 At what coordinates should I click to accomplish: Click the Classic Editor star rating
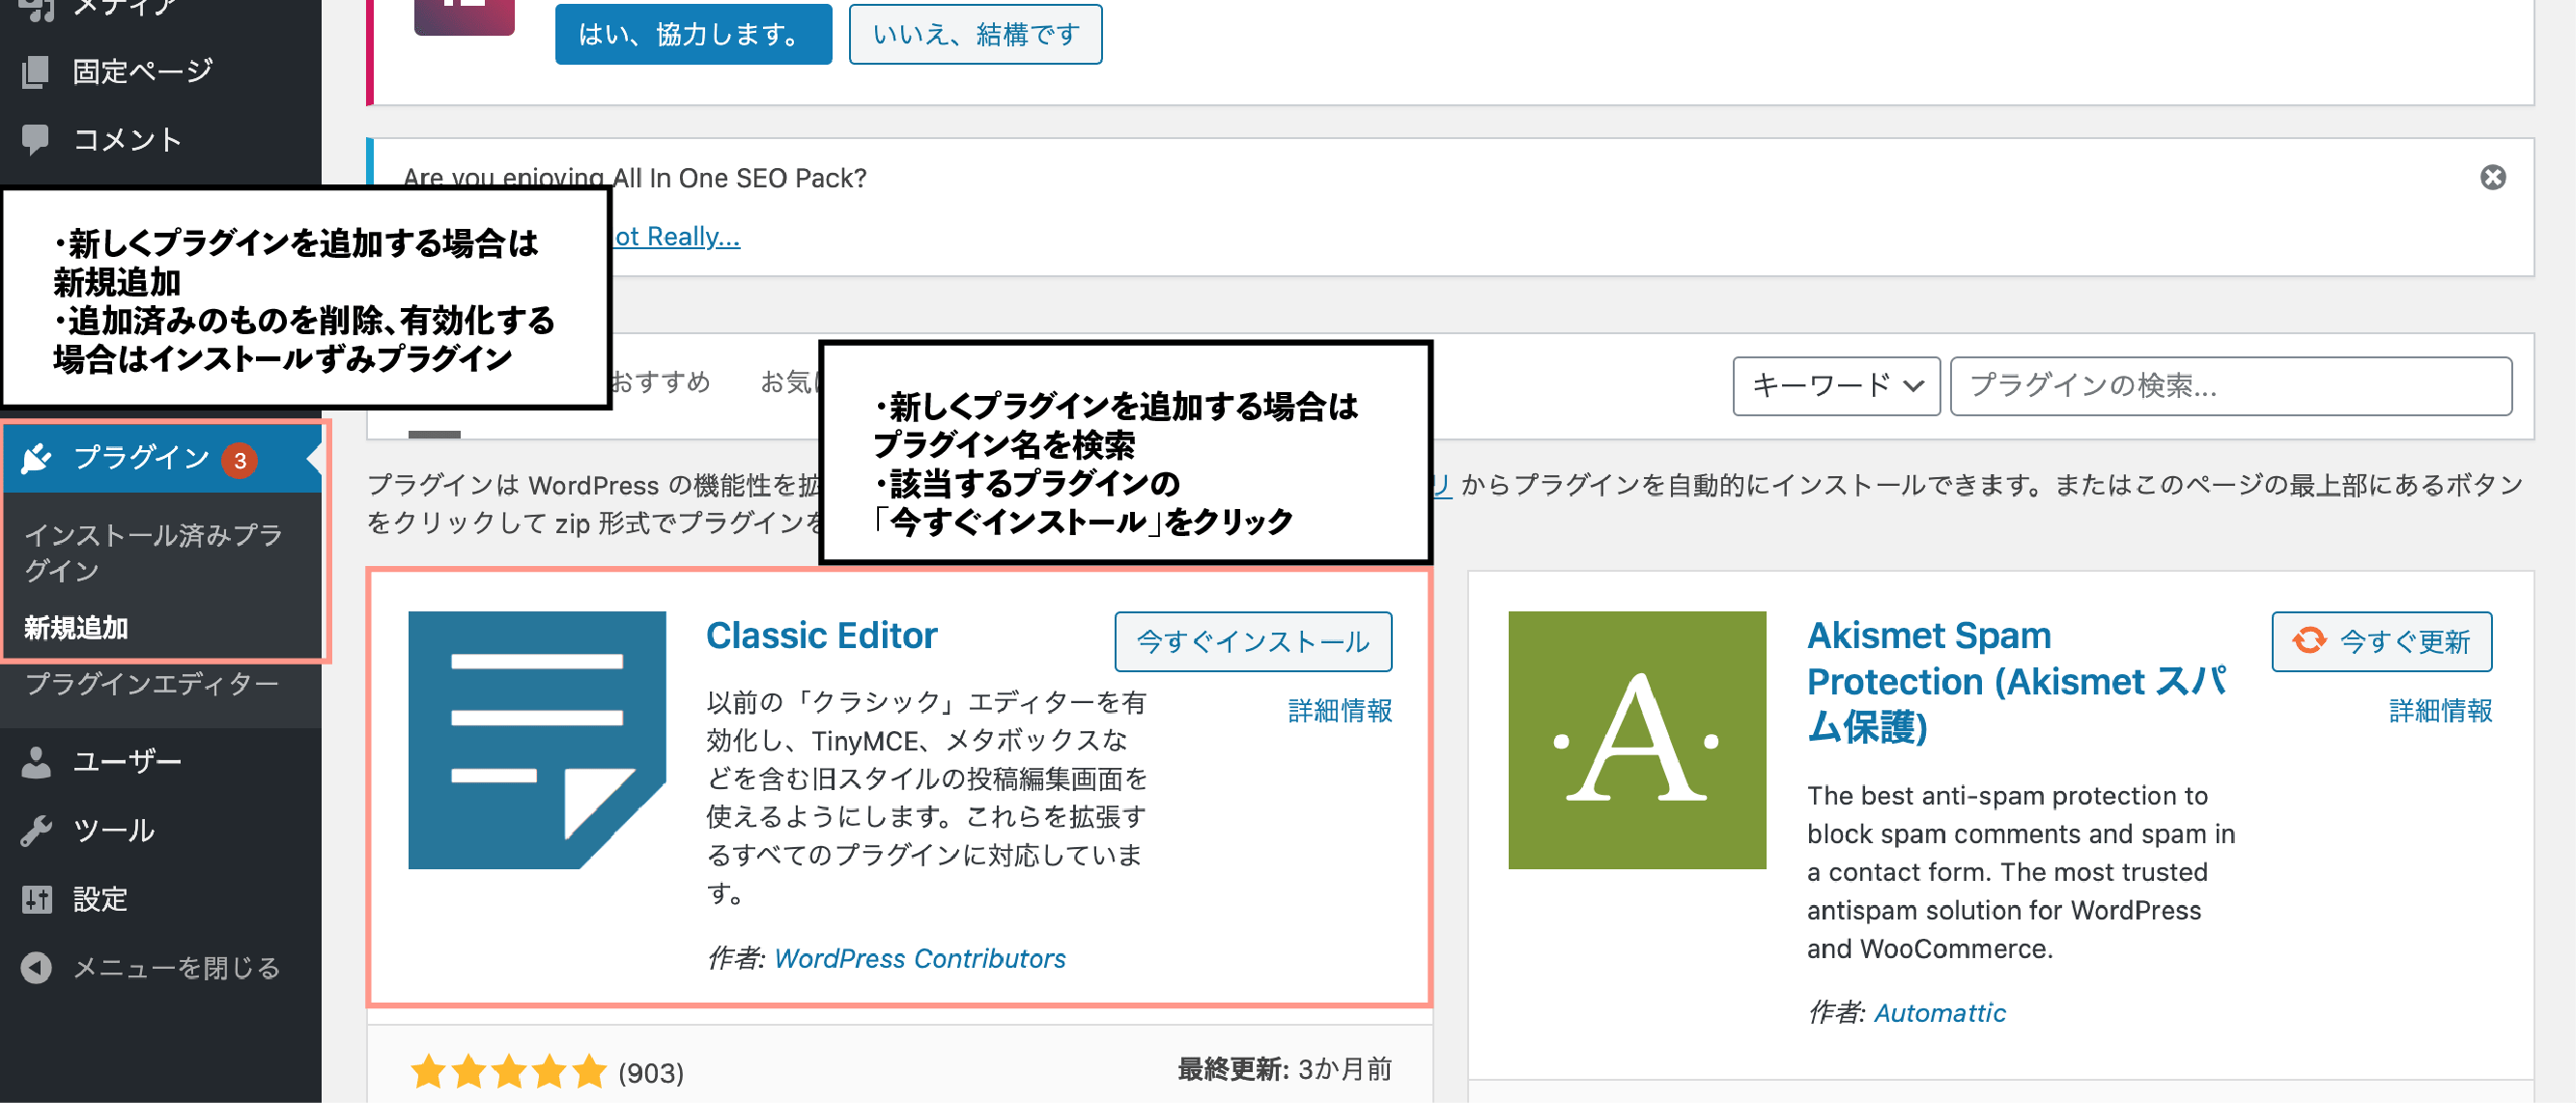(x=508, y=1072)
